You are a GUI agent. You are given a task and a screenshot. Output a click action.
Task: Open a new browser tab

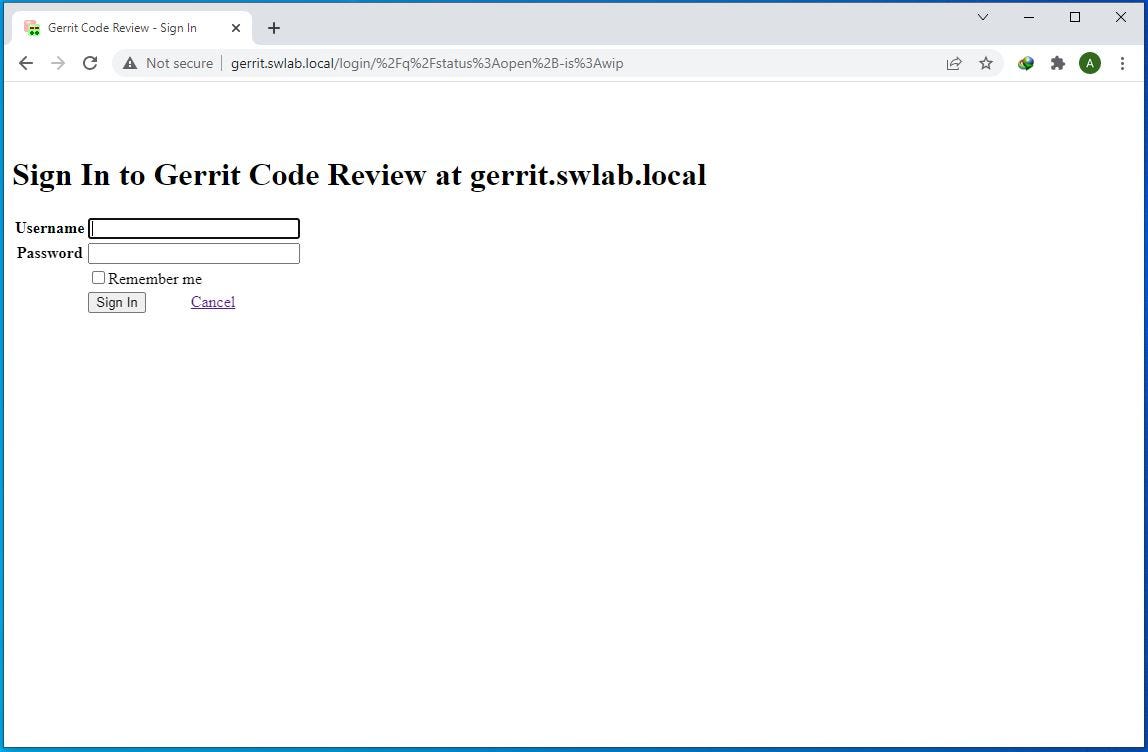point(274,27)
